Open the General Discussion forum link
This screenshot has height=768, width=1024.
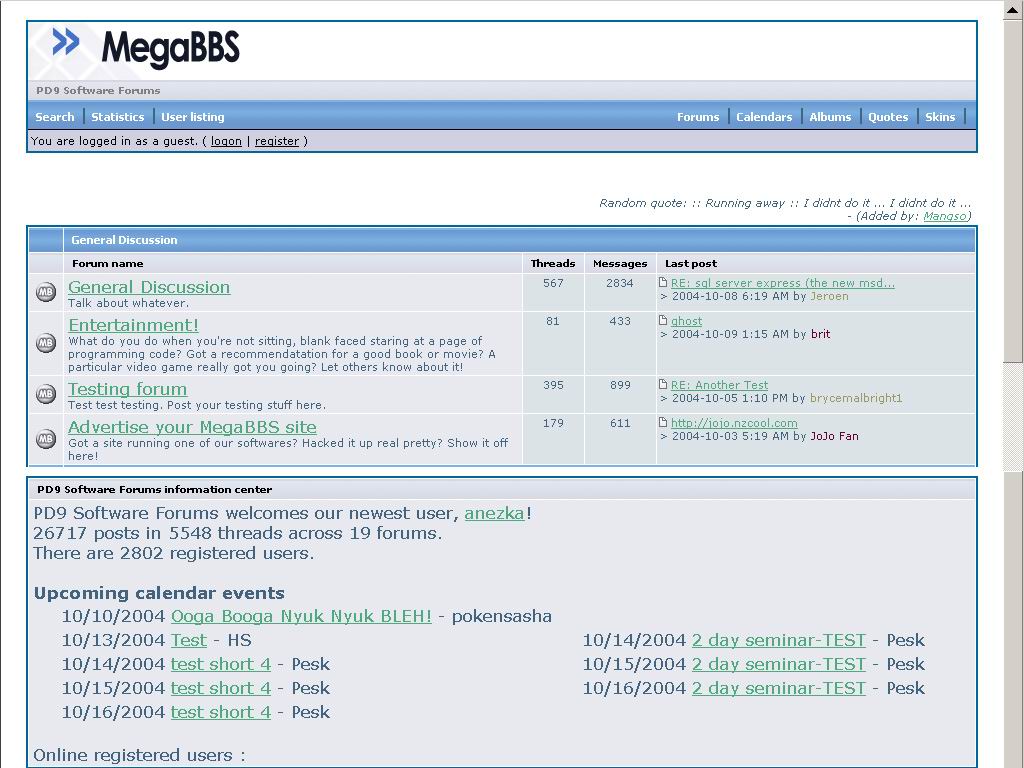tap(149, 287)
